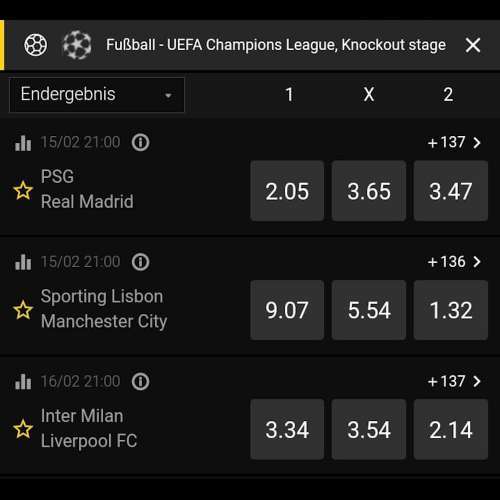Select Manchester City win odds 1.32
Screen dimensions: 500x500
(x=451, y=310)
